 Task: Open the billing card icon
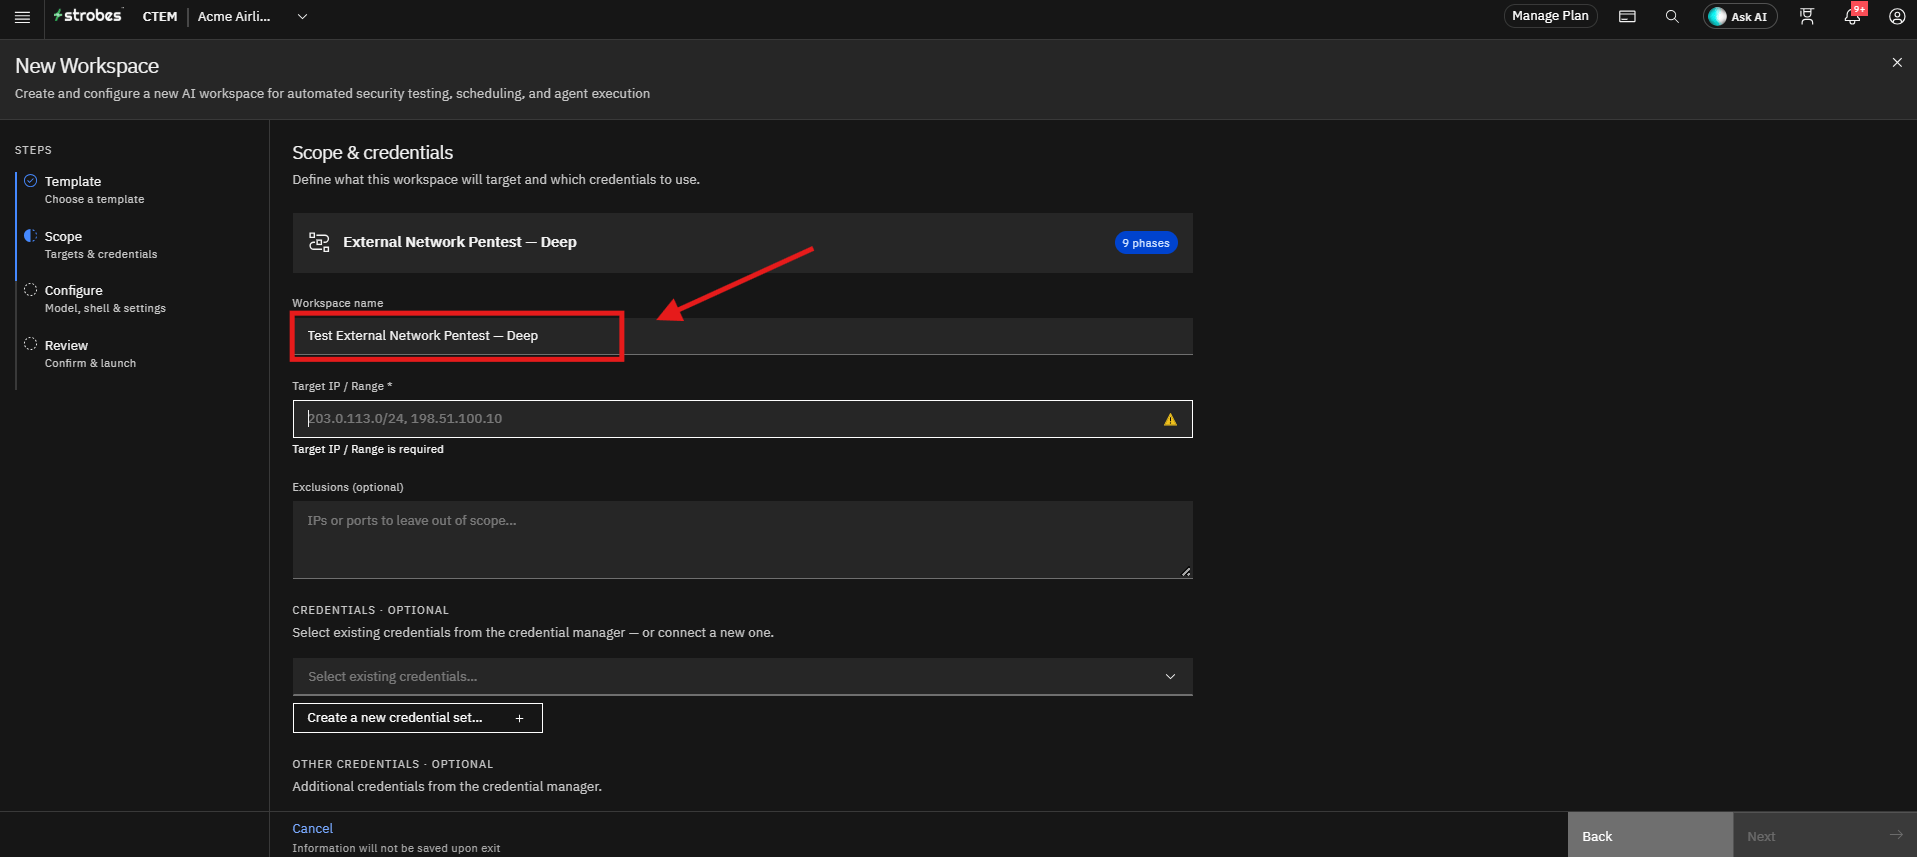coord(1627,16)
